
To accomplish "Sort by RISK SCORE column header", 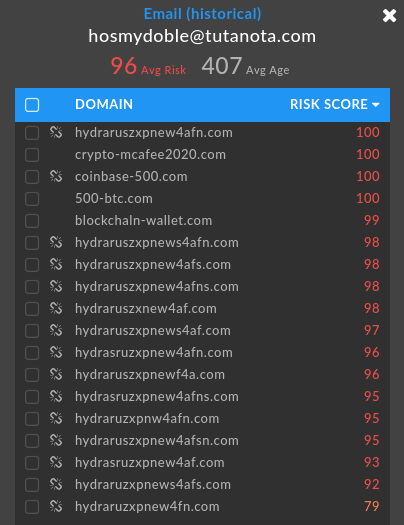I will point(329,104).
